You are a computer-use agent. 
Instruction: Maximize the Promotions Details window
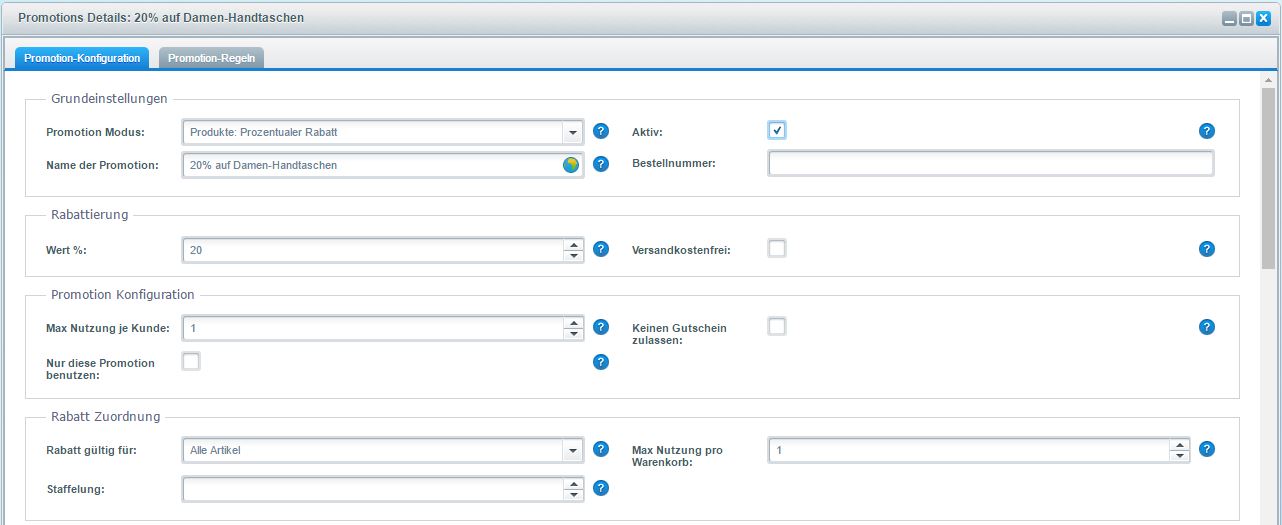1246,18
